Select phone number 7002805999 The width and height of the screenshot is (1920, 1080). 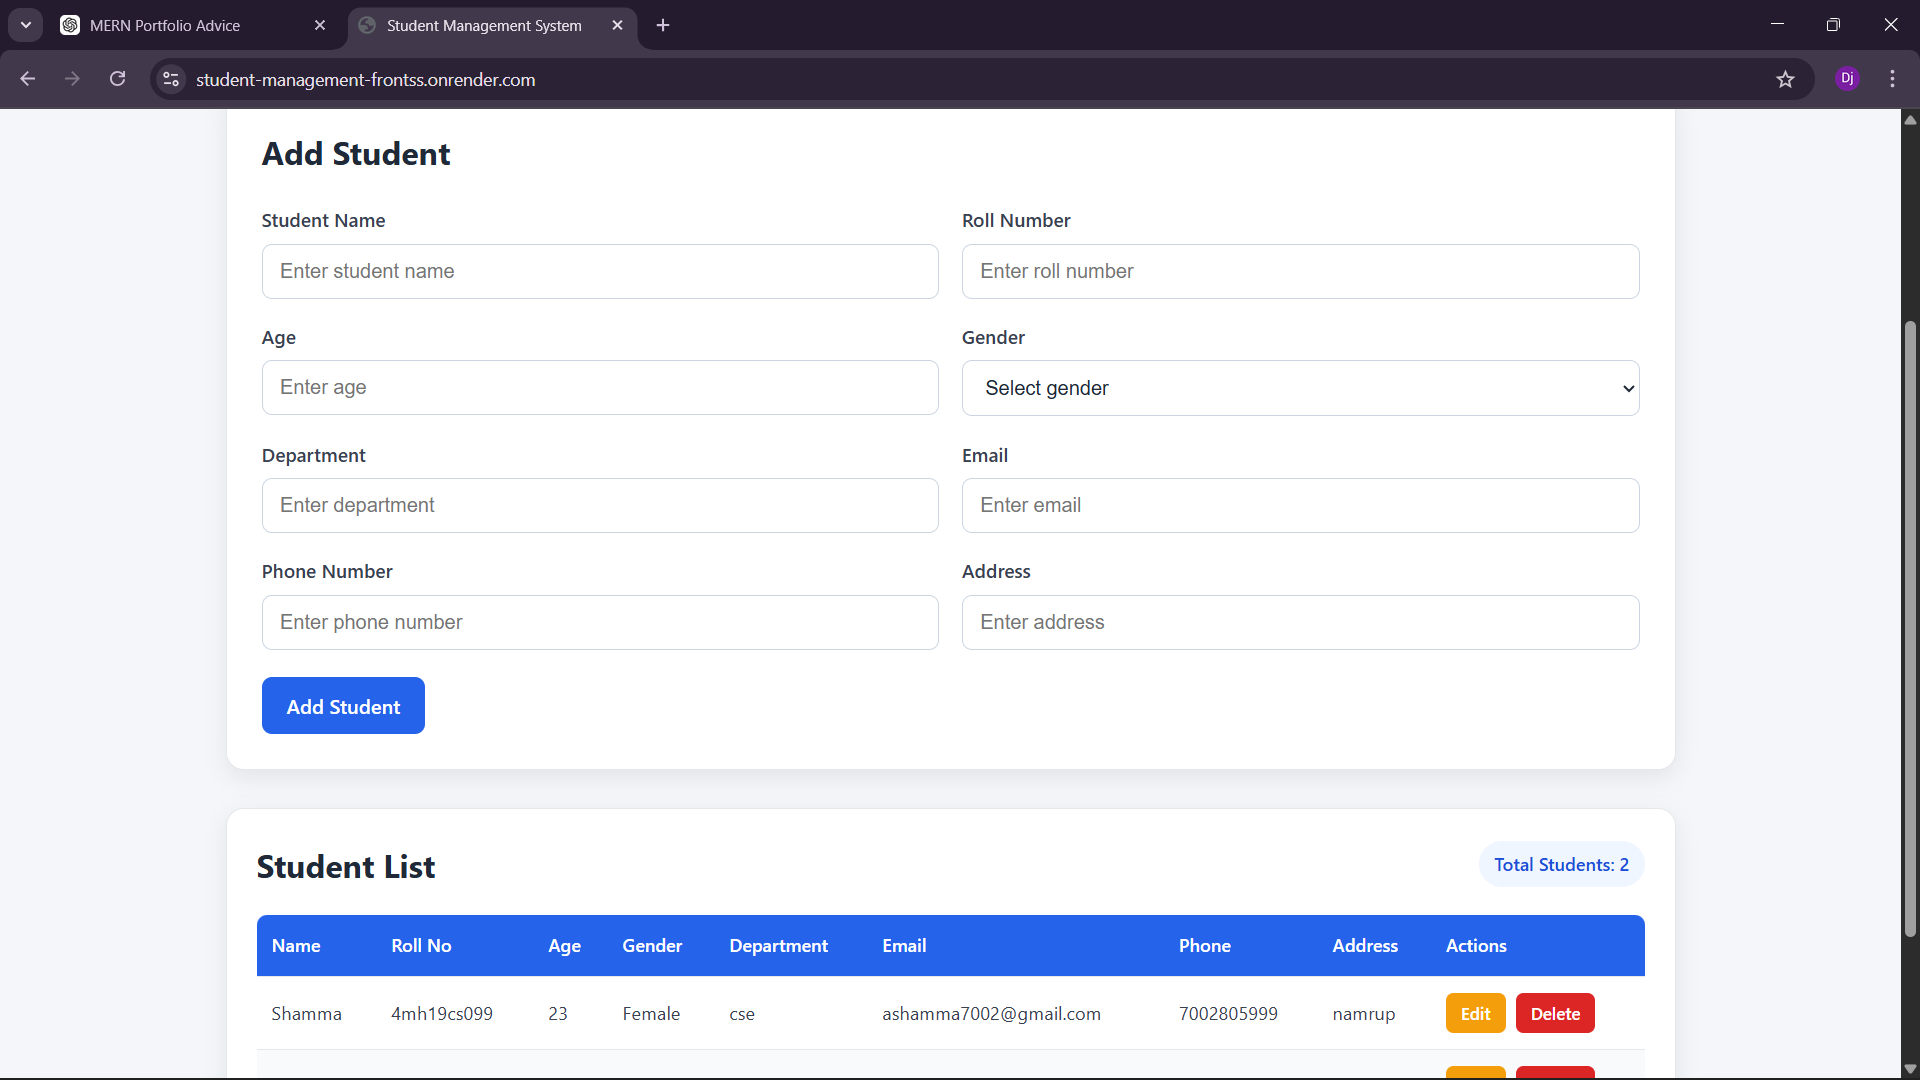pyautogui.click(x=1228, y=1013)
